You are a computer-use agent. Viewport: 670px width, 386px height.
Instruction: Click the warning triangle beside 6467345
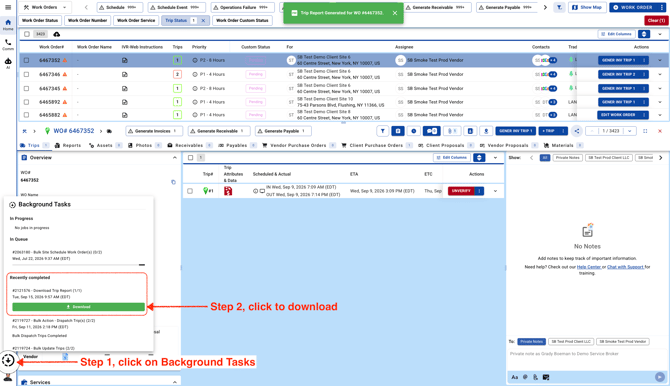click(x=65, y=88)
